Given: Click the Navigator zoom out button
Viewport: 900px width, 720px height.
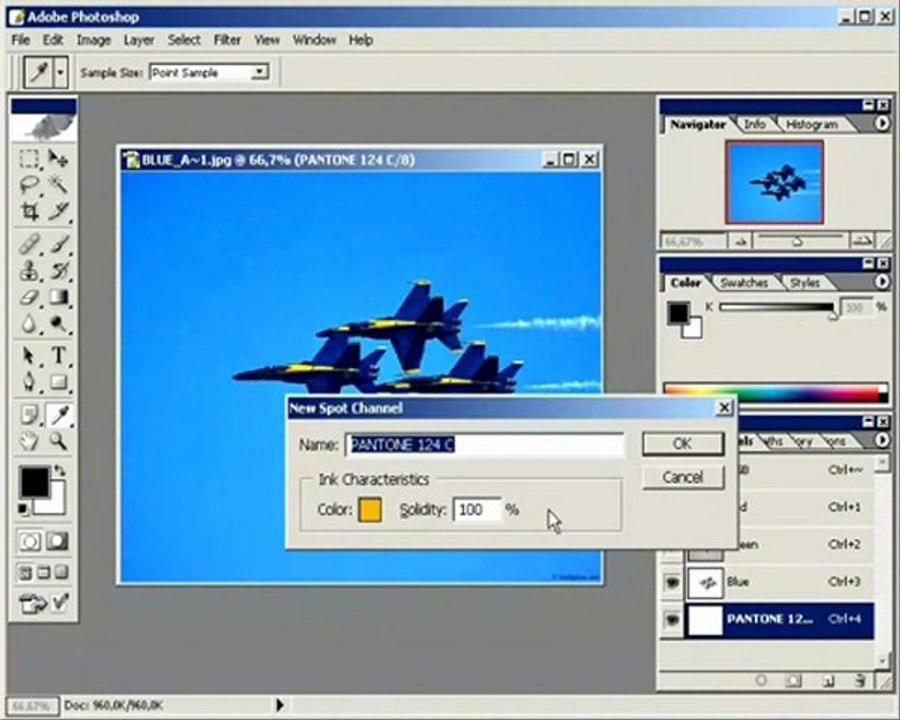Looking at the screenshot, I should [741, 242].
